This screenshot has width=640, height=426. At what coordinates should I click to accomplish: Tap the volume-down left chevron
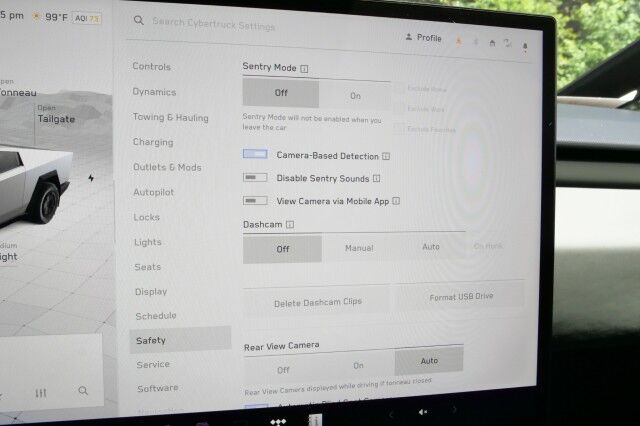click(x=391, y=415)
